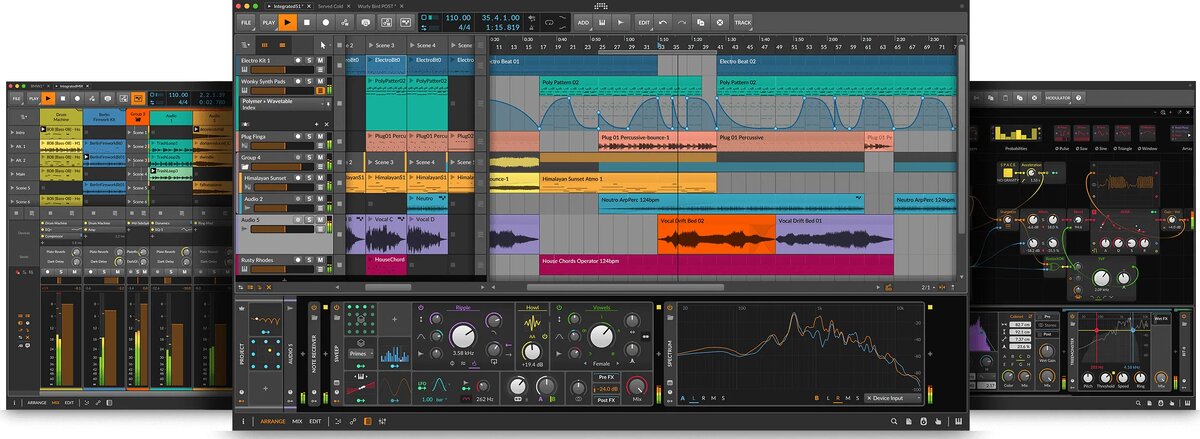This screenshot has width=1200, height=439.
Task: Switch to the Wurly Bird POST project tab
Action: 377,6
